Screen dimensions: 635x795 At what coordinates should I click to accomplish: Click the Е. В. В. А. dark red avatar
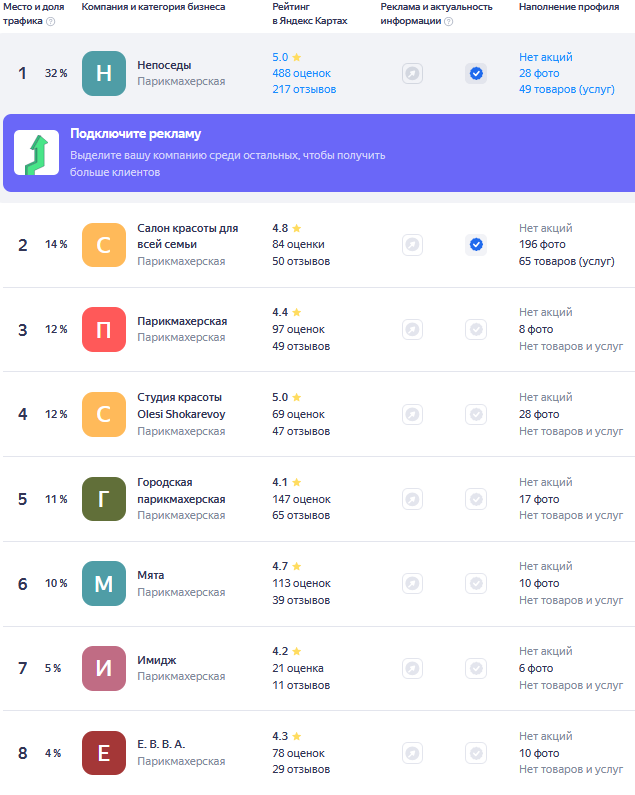pyautogui.click(x=104, y=753)
